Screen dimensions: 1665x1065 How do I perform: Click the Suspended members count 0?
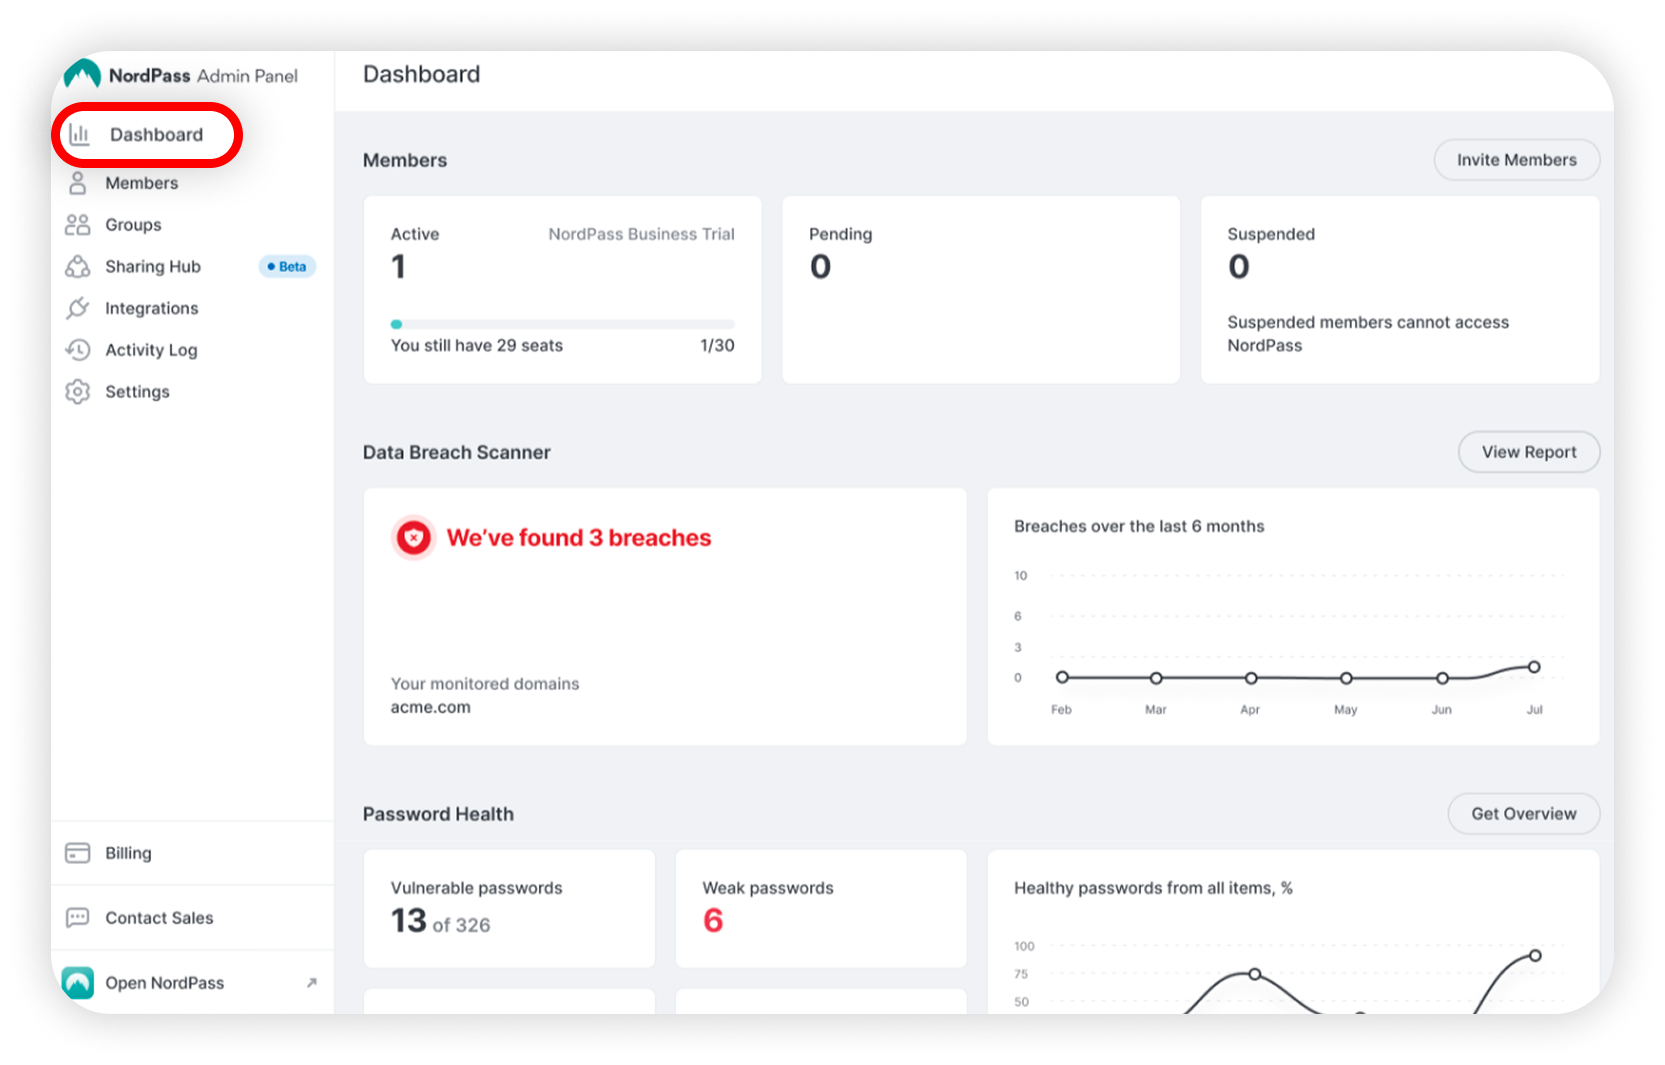pos(1239,267)
